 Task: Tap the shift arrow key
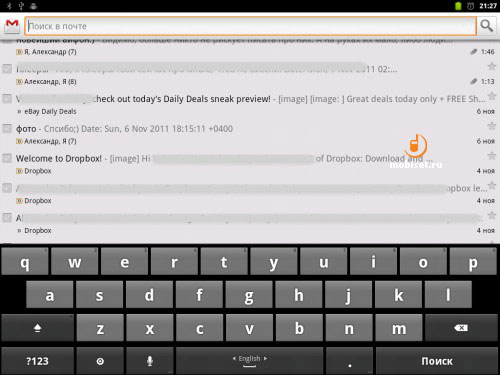pos(38,328)
